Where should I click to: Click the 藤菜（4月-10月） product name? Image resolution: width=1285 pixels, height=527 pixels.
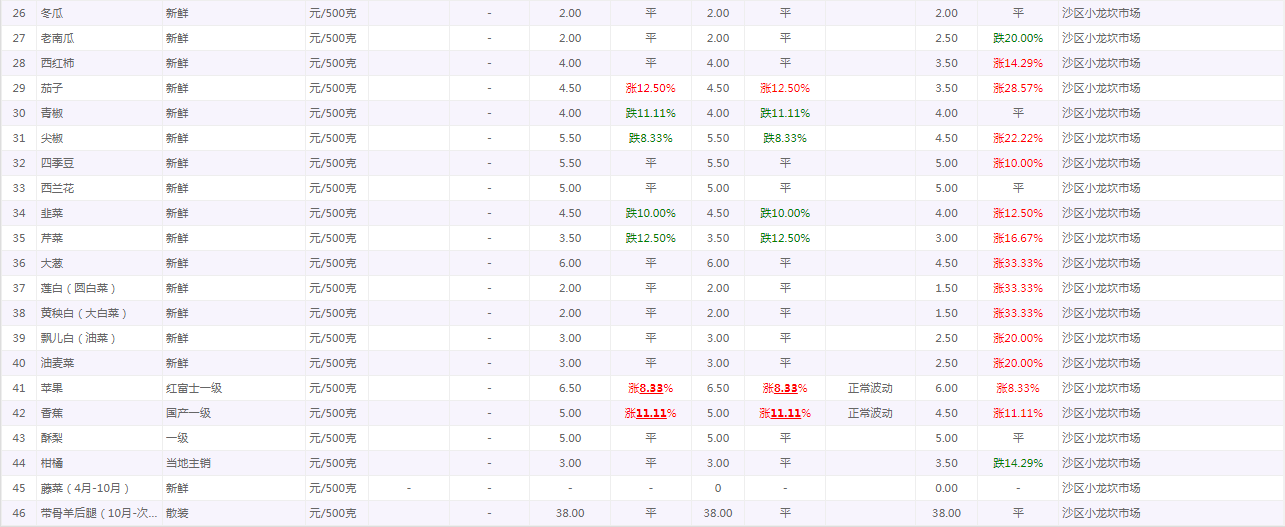(x=85, y=488)
